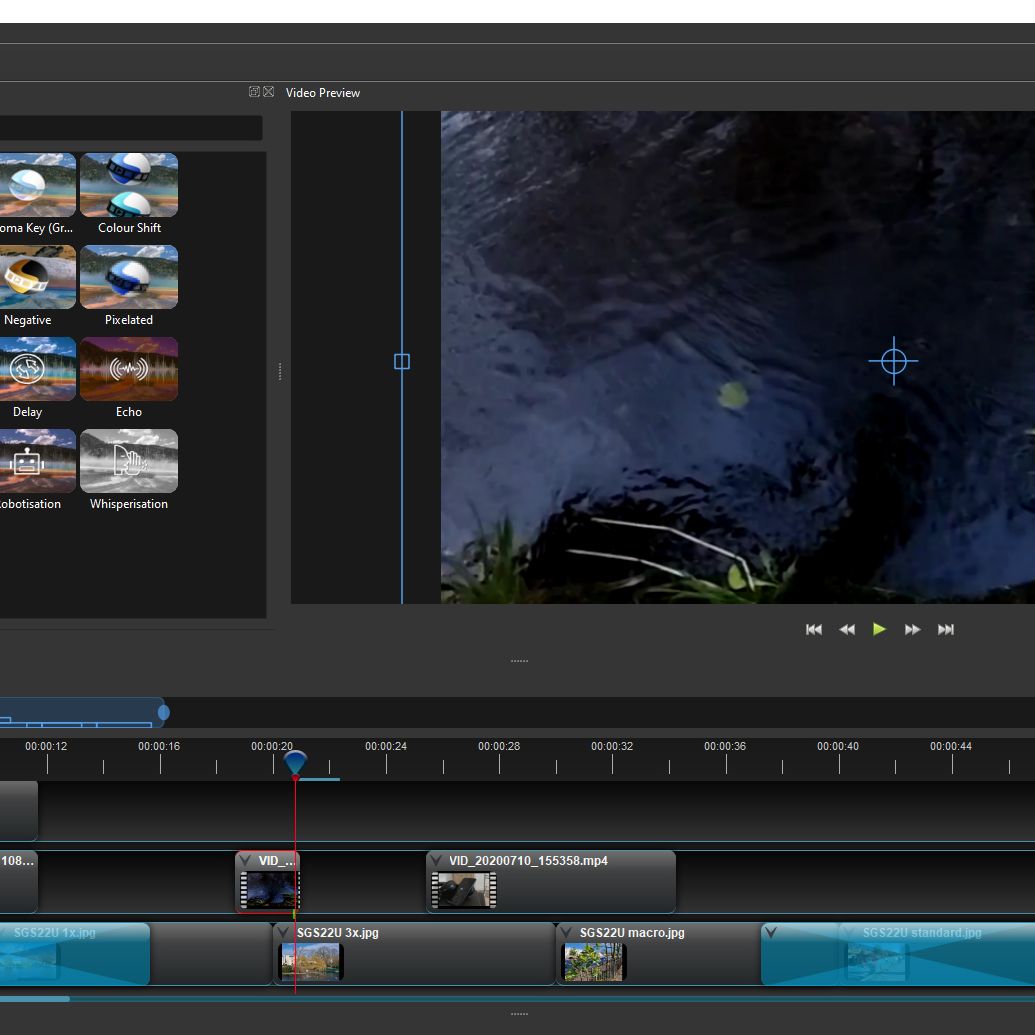The width and height of the screenshot is (1035, 1035).
Task: Jump to start of the timeline
Action: (814, 629)
